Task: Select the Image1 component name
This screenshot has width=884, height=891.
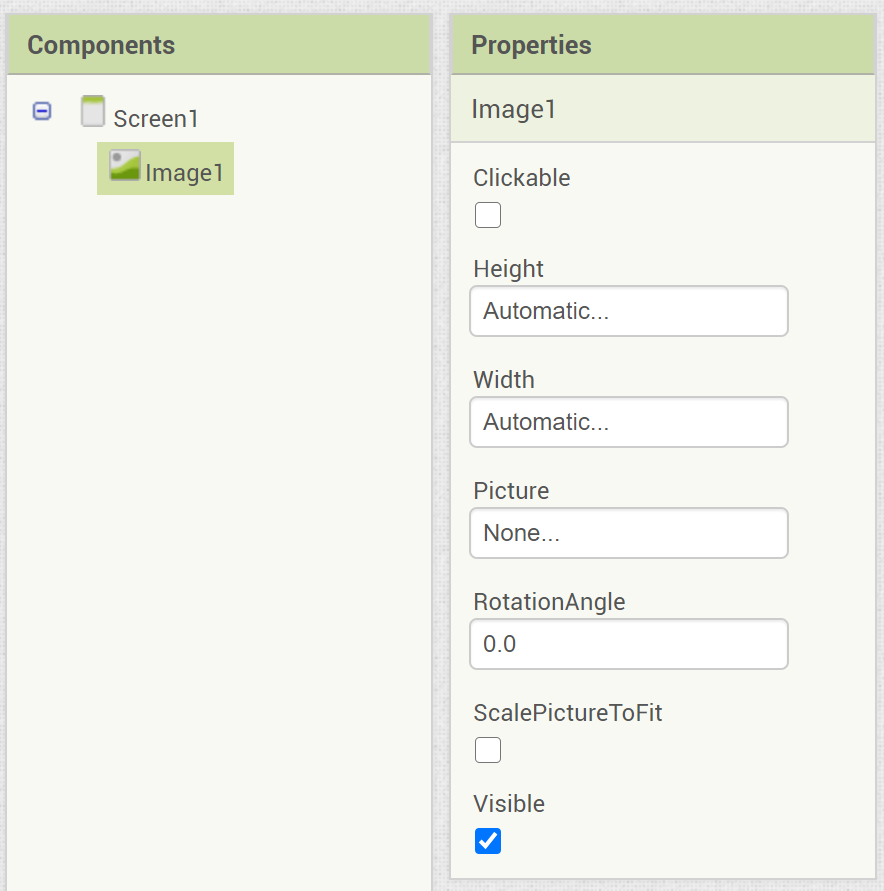Action: 185,173
